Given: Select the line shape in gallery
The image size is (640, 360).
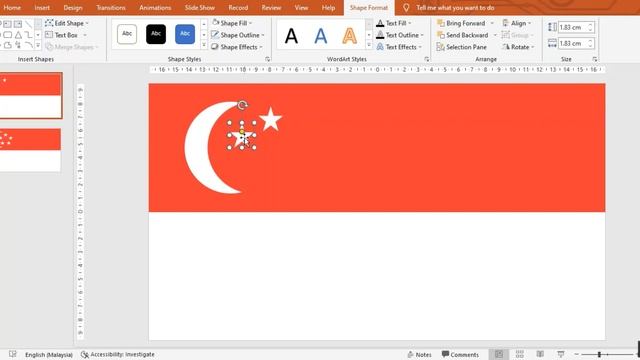Looking at the screenshot, I should point(28,24).
